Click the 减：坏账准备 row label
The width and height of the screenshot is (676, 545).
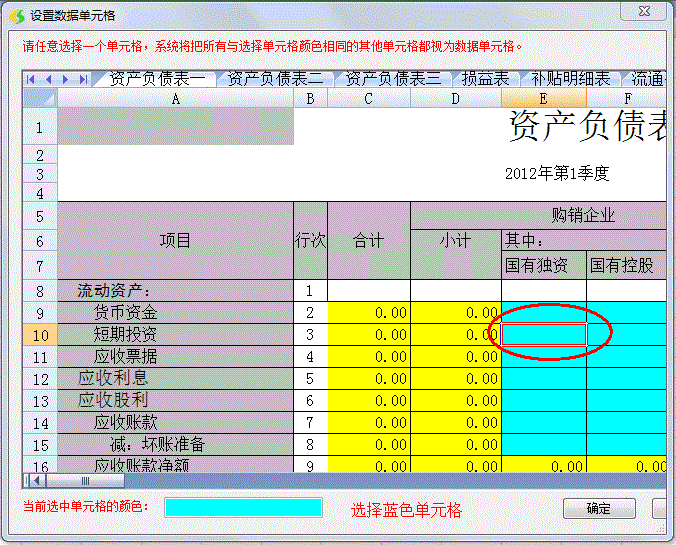click(175, 445)
